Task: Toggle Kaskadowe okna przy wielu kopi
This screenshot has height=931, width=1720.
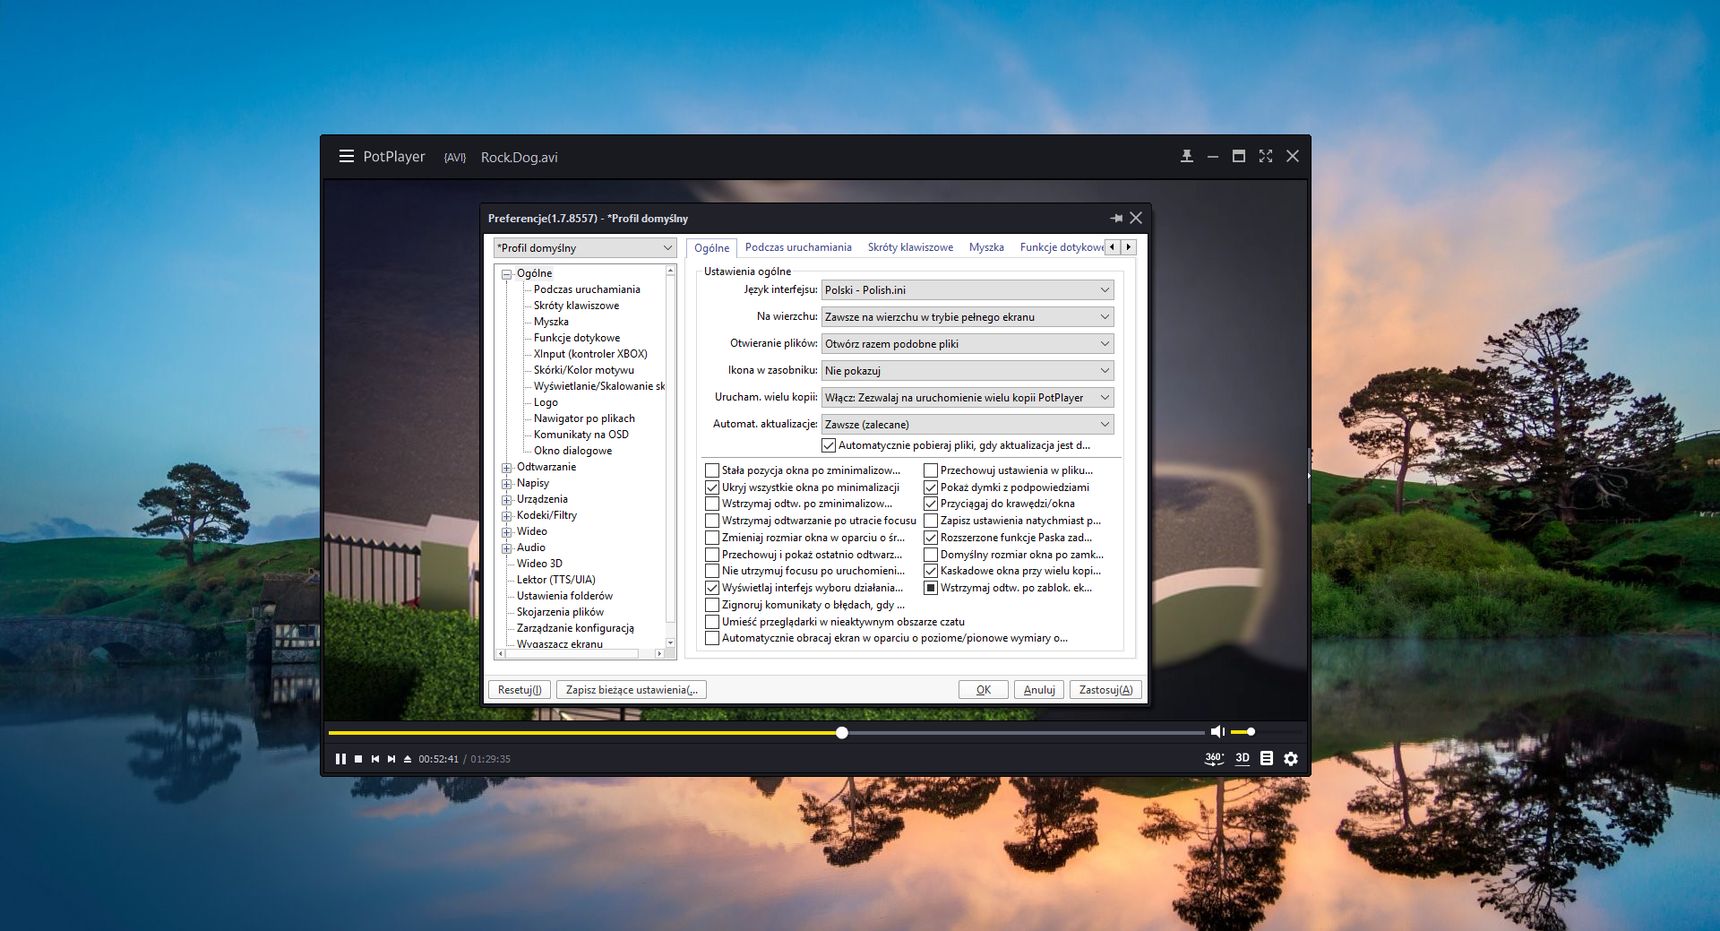Action: (x=930, y=571)
